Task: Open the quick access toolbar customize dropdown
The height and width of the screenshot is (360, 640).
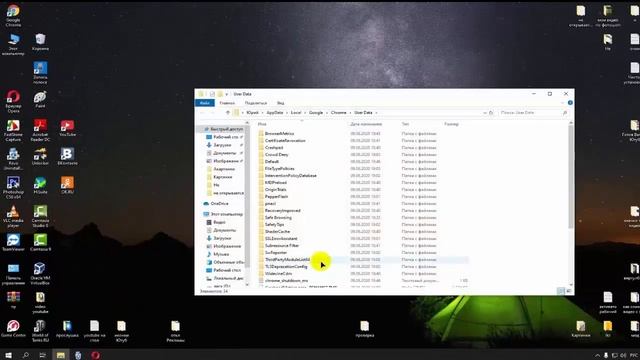Action: point(227,94)
